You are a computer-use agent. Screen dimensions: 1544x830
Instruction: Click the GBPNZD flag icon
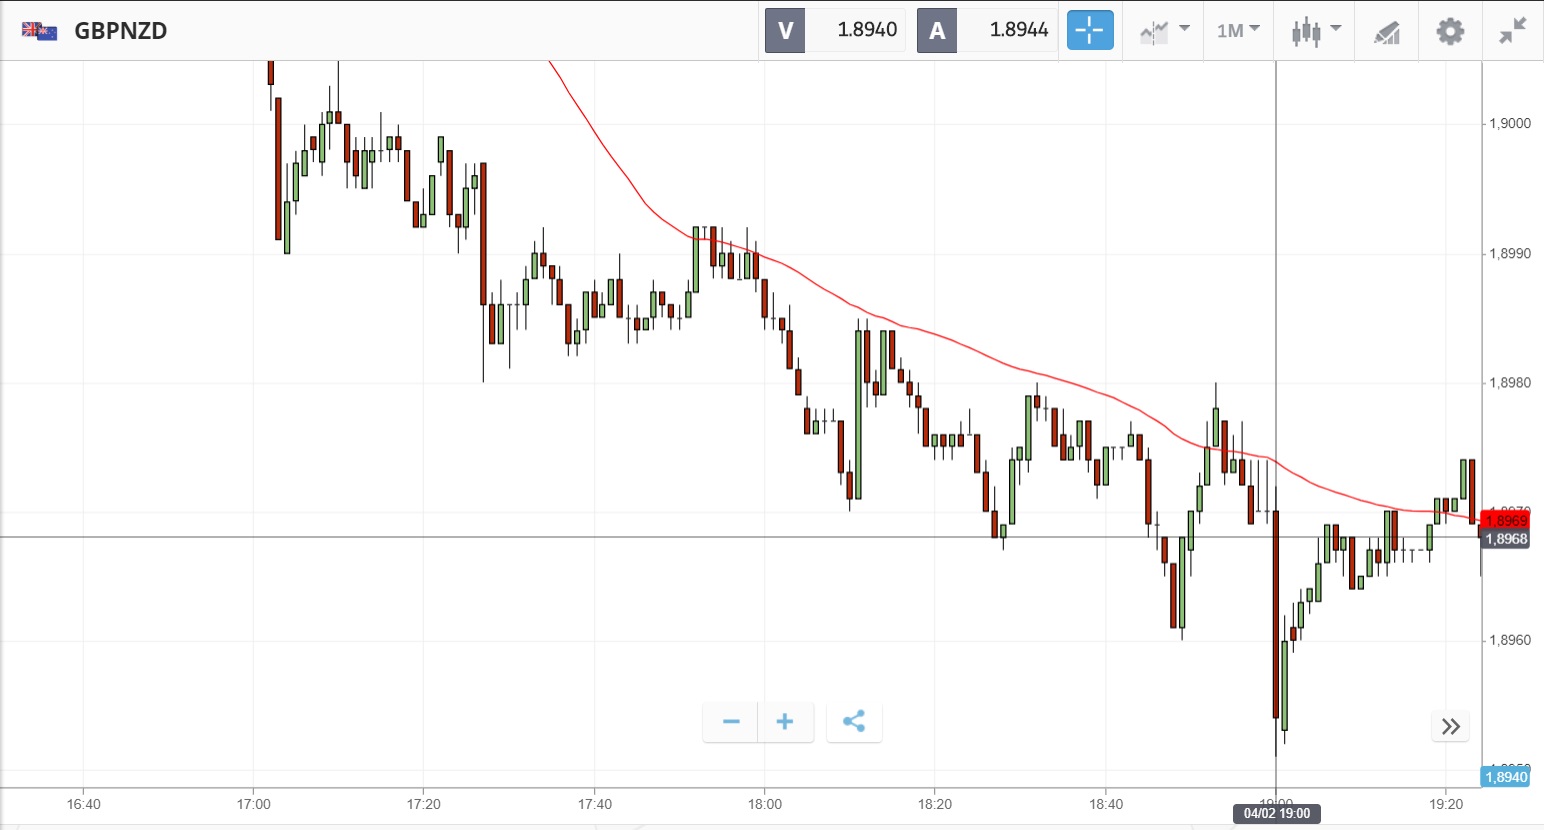(40, 31)
